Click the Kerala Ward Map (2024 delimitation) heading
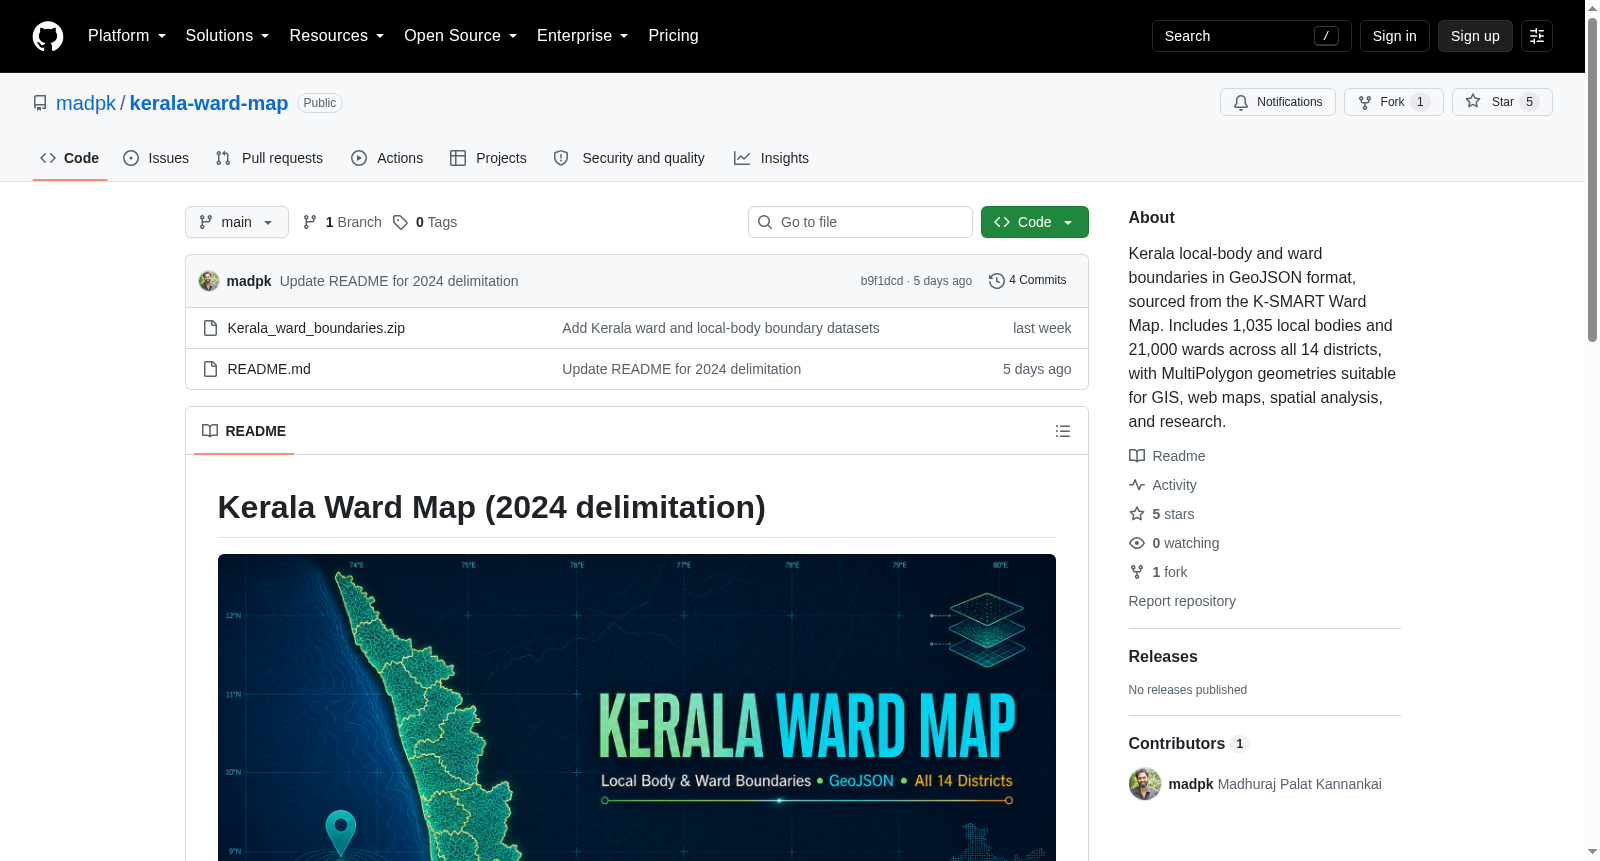 pos(492,507)
